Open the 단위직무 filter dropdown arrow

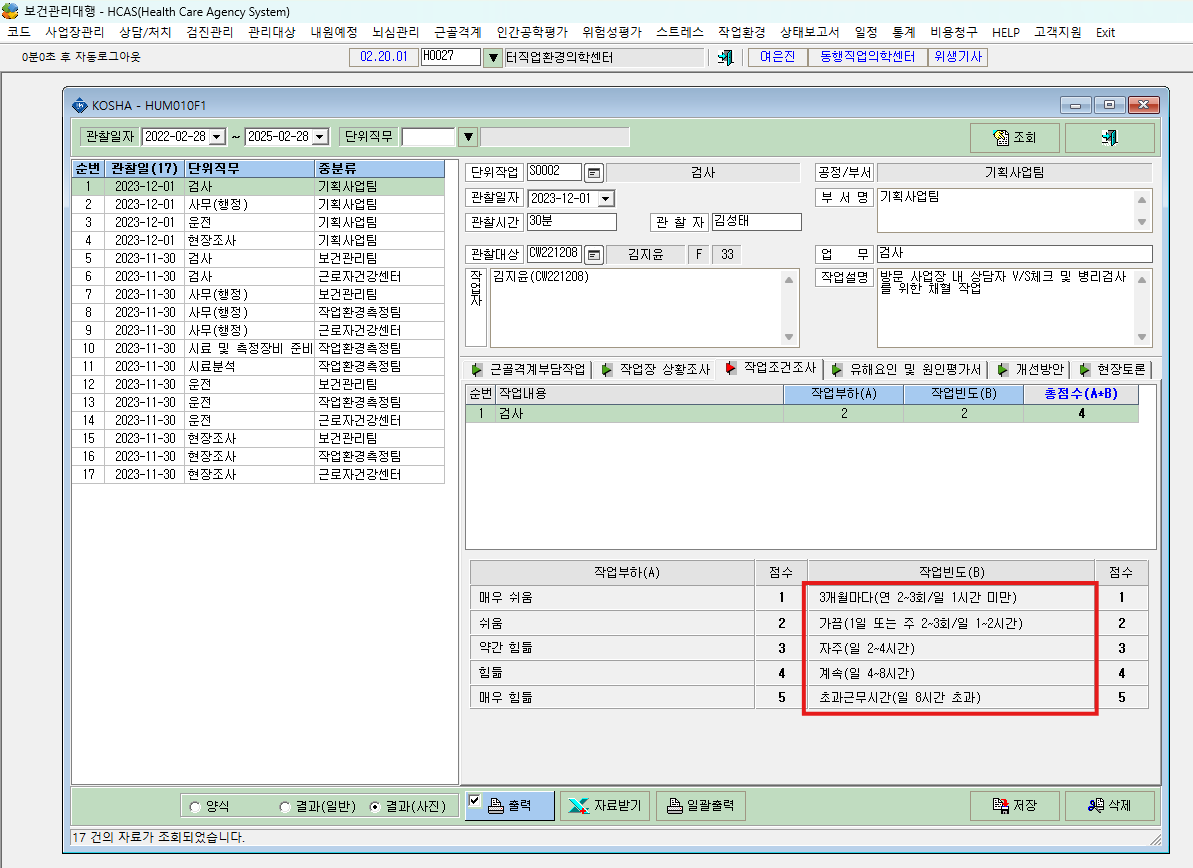(x=469, y=137)
